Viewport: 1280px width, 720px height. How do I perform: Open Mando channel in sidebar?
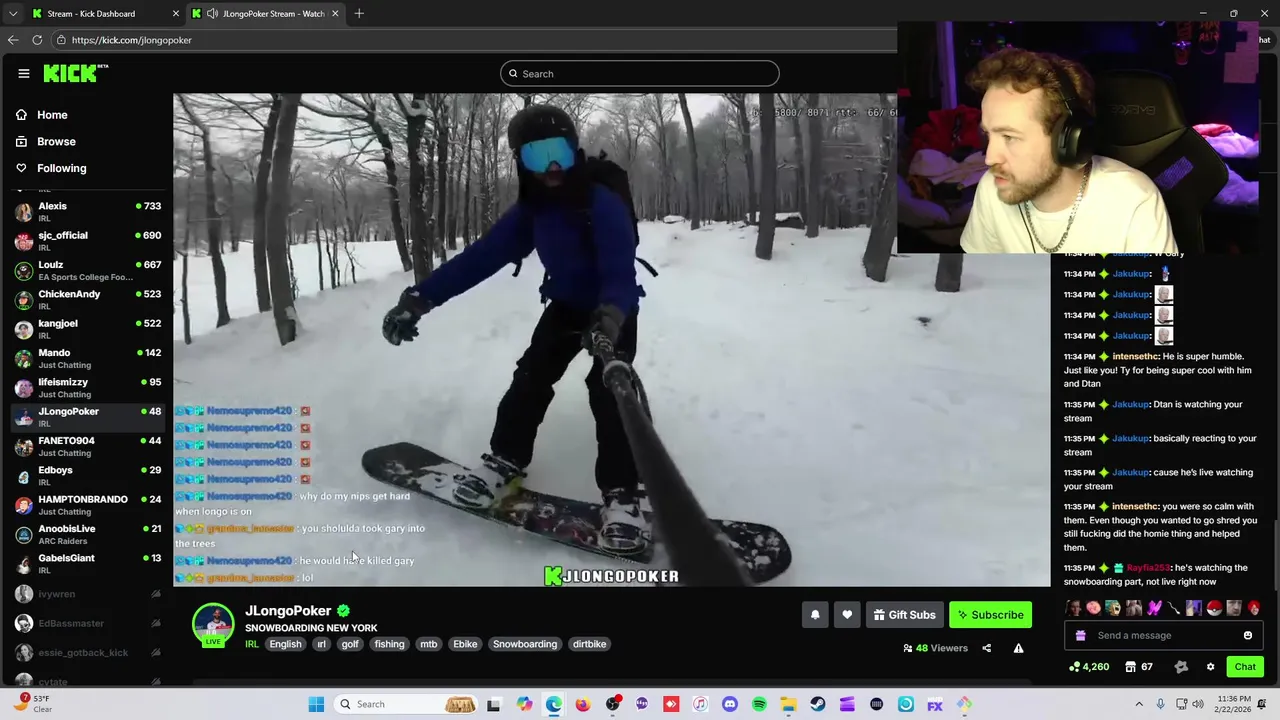coord(88,358)
